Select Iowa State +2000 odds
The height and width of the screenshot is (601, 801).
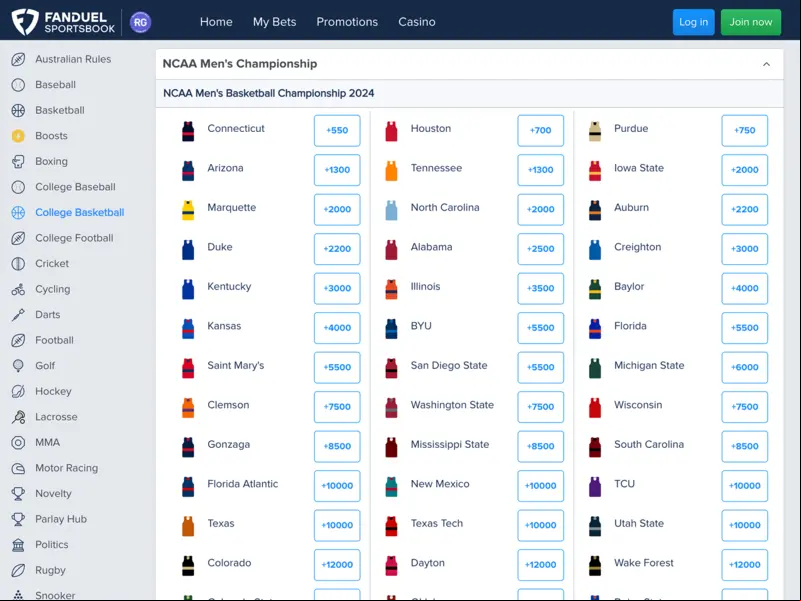(x=744, y=170)
